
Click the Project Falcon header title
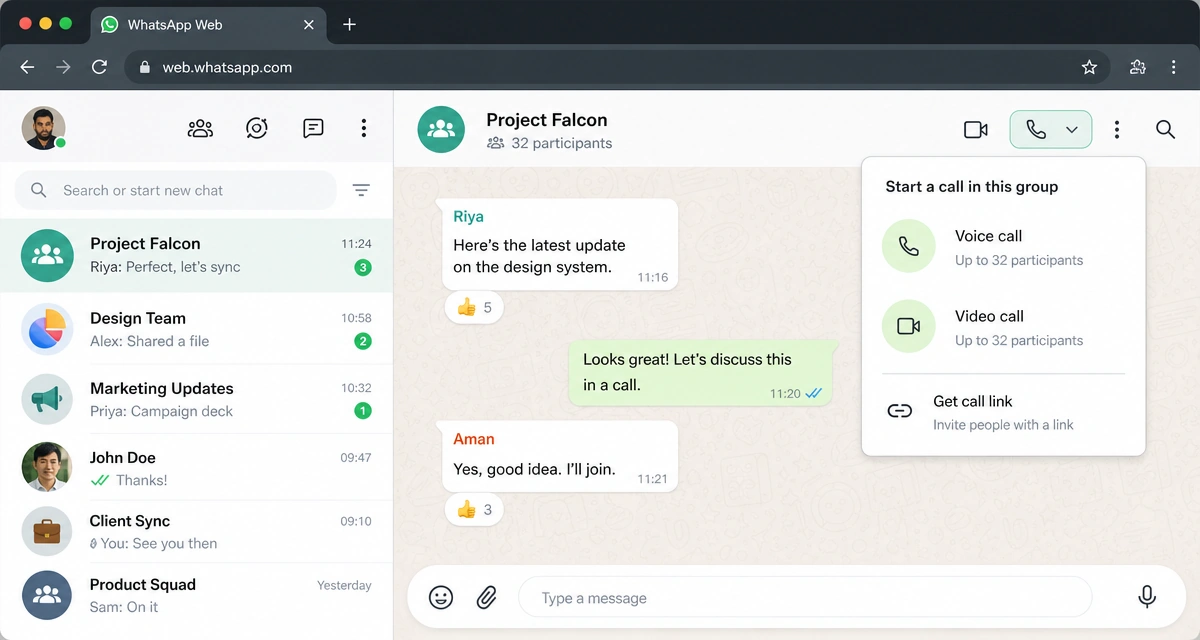point(547,120)
